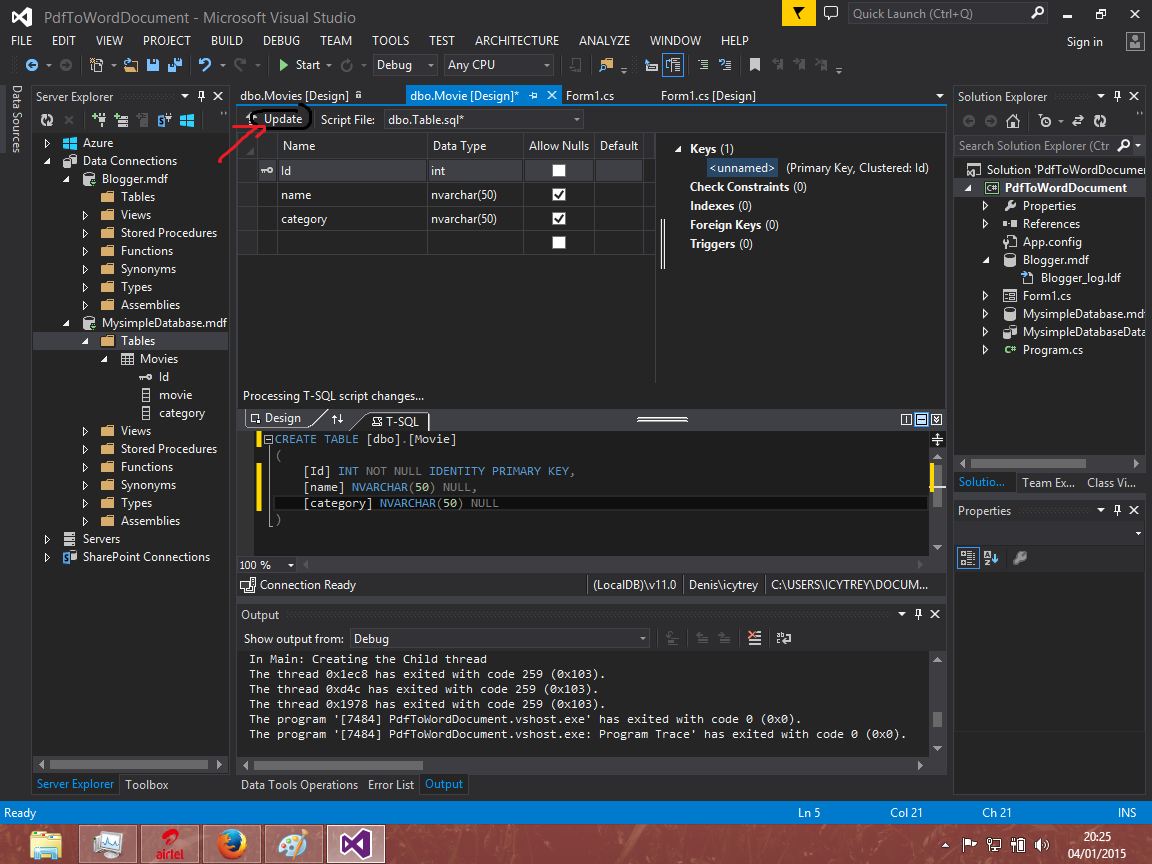
Task: Switch to the Error List tab
Action: 391,785
